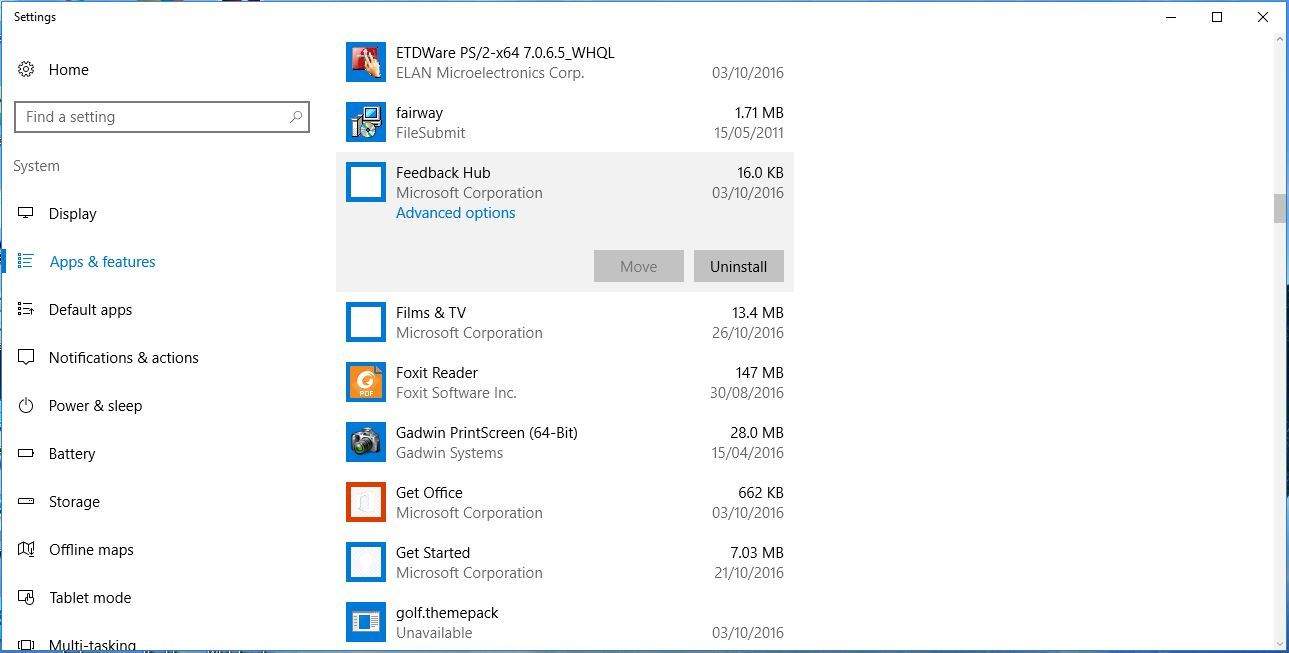Select the Gadwin PrintScreen (64-Bit) entry name
This screenshot has height=653, width=1289.
coord(487,432)
